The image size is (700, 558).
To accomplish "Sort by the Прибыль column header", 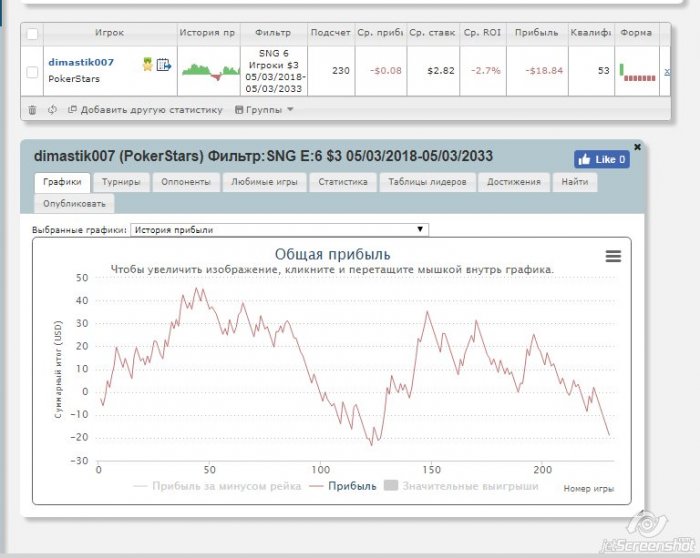I will 537,33.
